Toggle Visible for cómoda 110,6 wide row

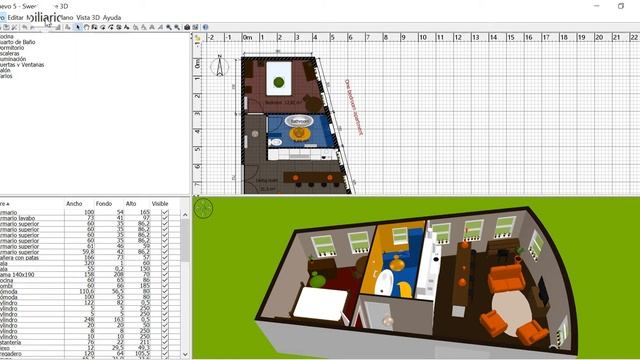164,292
